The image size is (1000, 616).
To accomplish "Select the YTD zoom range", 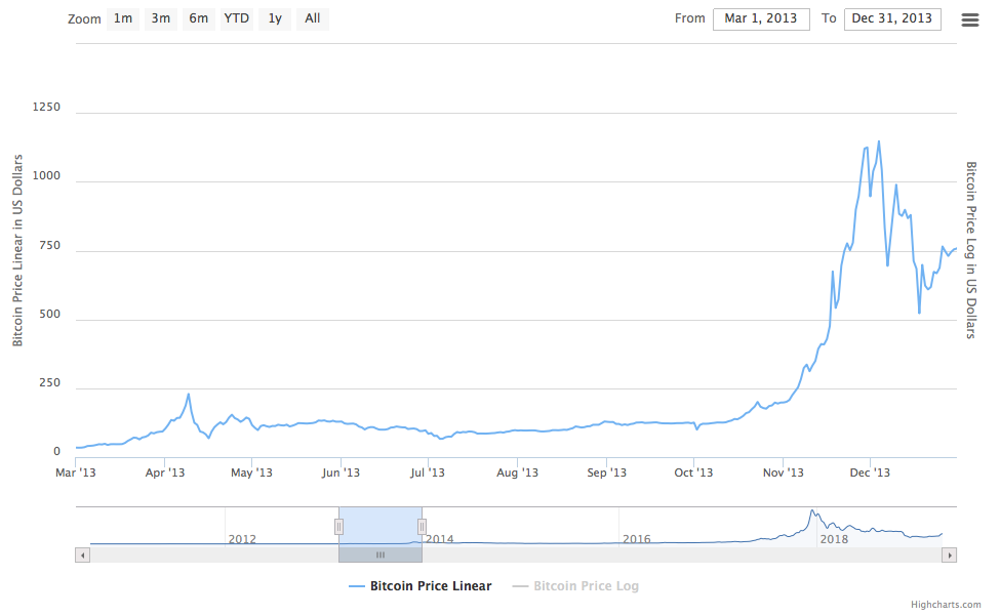I will coord(237,18).
